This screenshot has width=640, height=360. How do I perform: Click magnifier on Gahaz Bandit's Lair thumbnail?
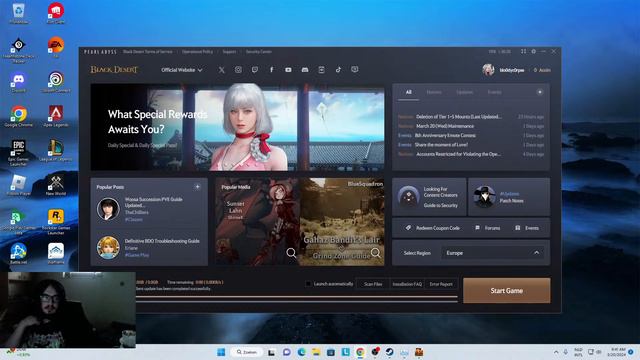coord(376,253)
